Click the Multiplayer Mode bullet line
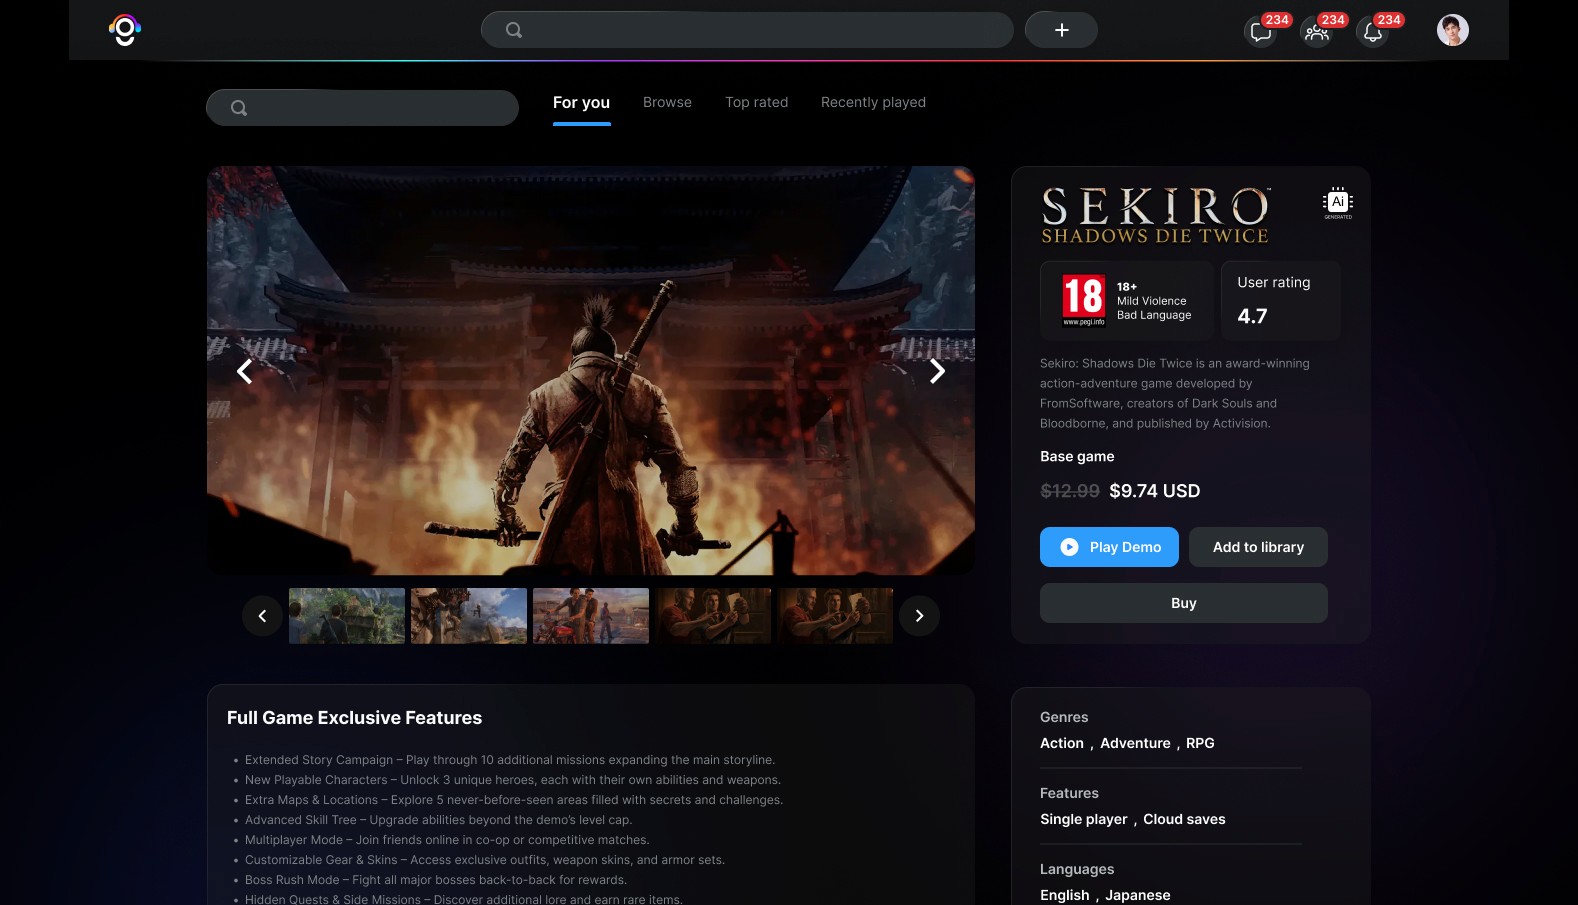The image size is (1578, 905). 447,840
